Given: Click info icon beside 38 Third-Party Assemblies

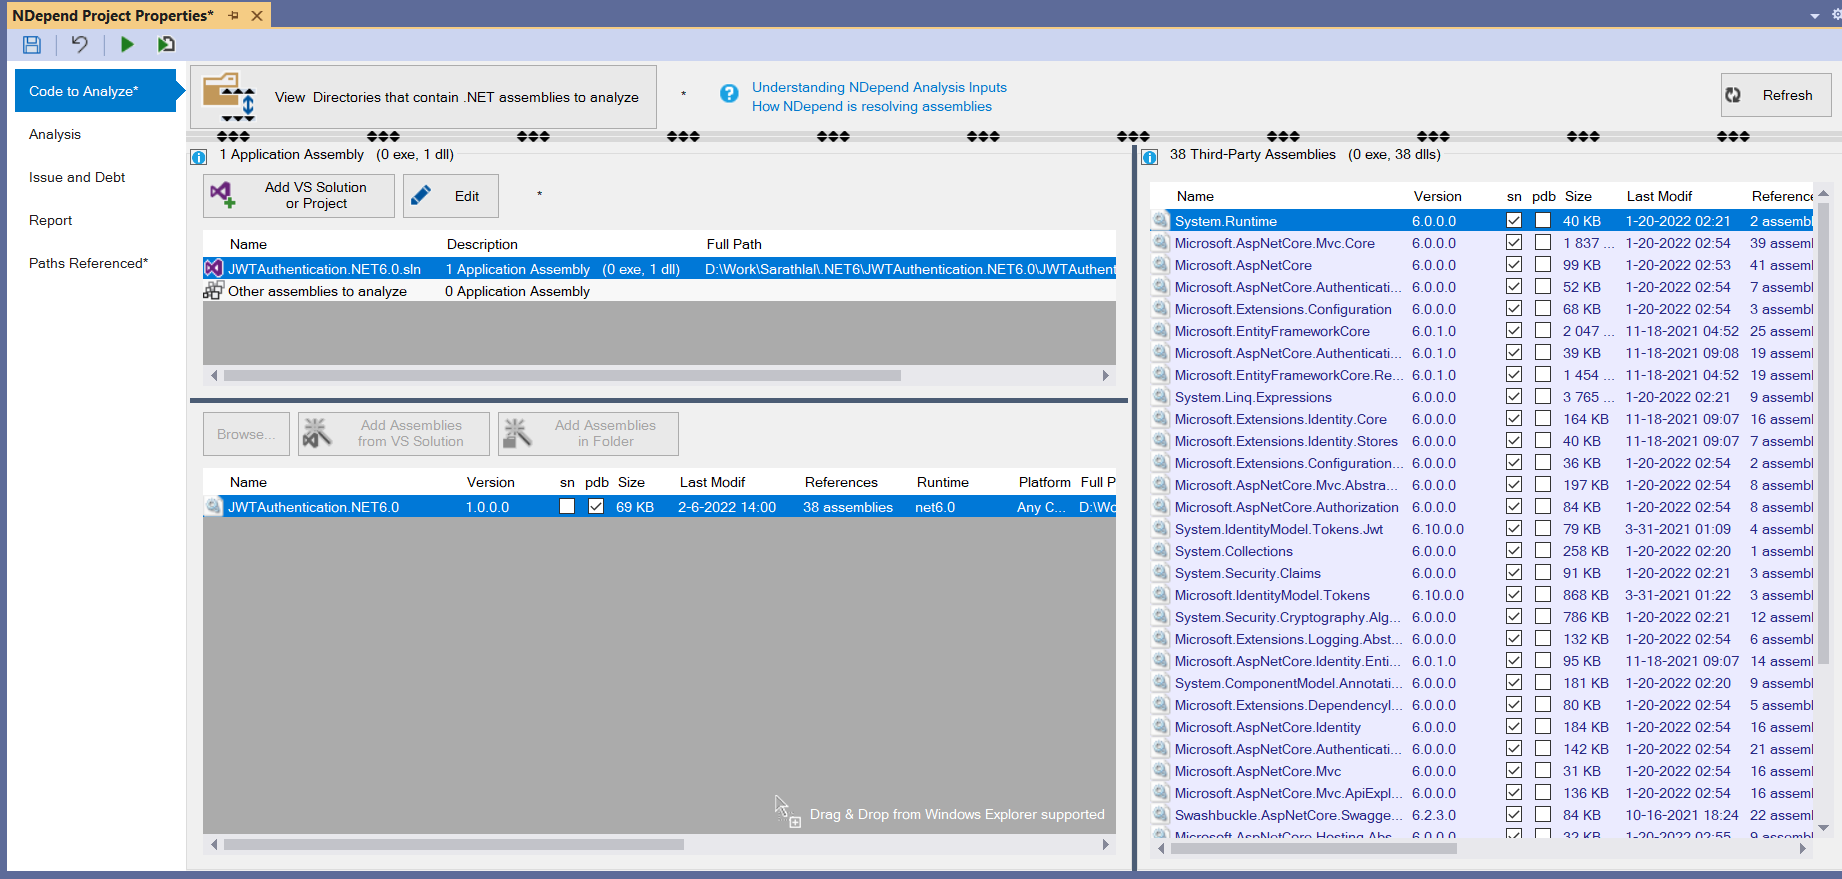Looking at the screenshot, I should point(1150,156).
